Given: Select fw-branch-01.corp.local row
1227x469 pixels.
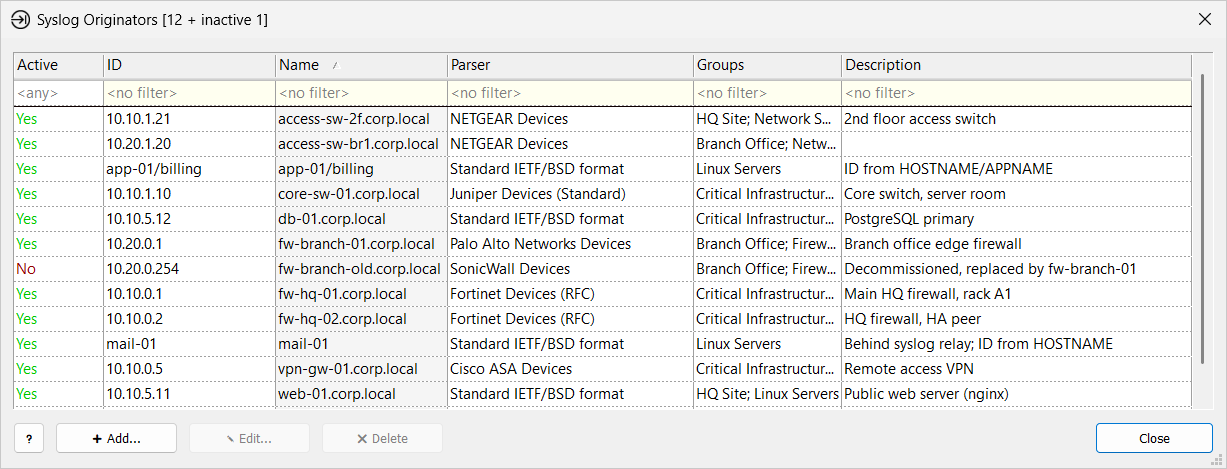Looking at the screenshot, I should [x=602, y=244].
